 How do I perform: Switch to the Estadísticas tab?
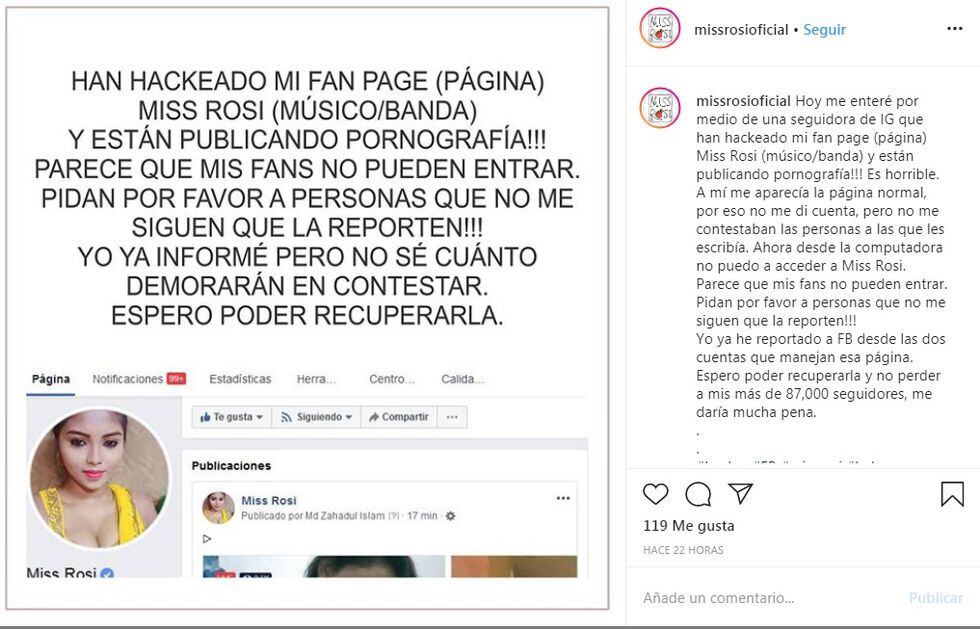[240, 379]
